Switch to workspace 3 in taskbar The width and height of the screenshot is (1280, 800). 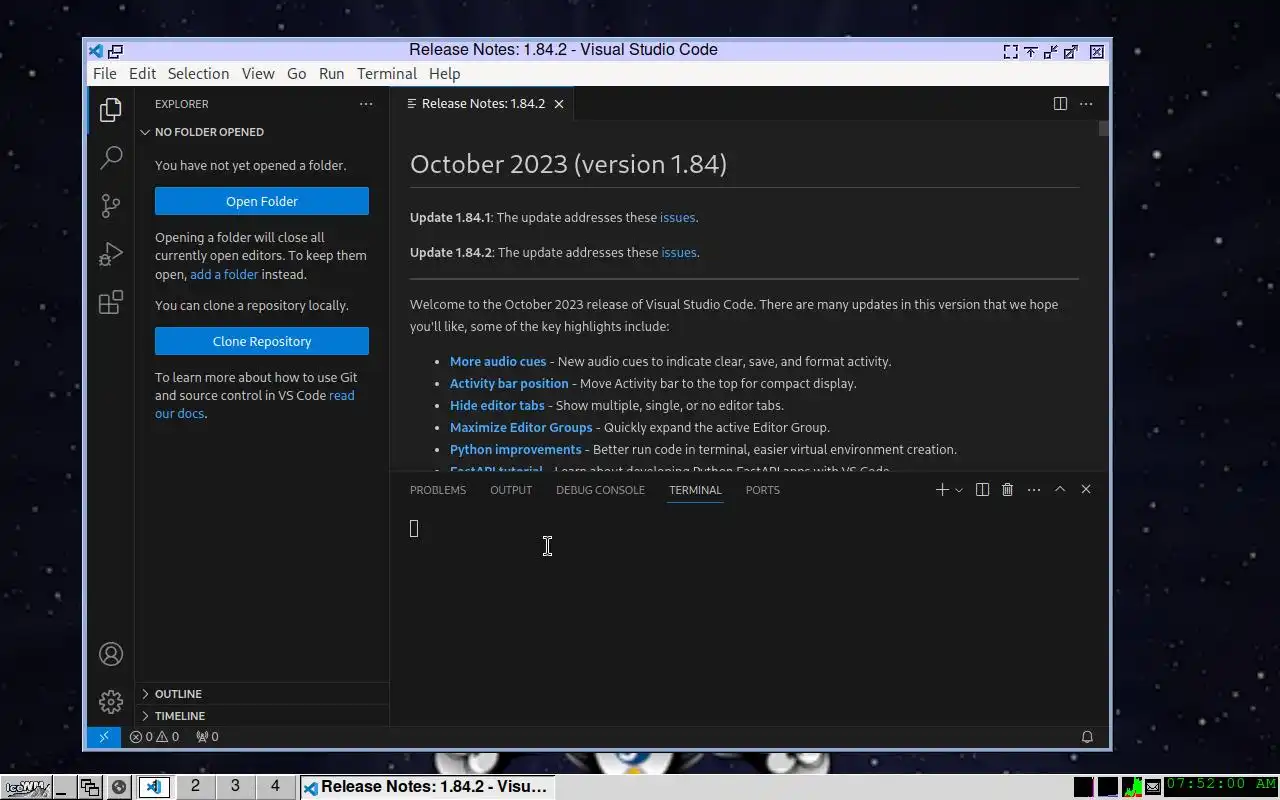click(235, 786)
